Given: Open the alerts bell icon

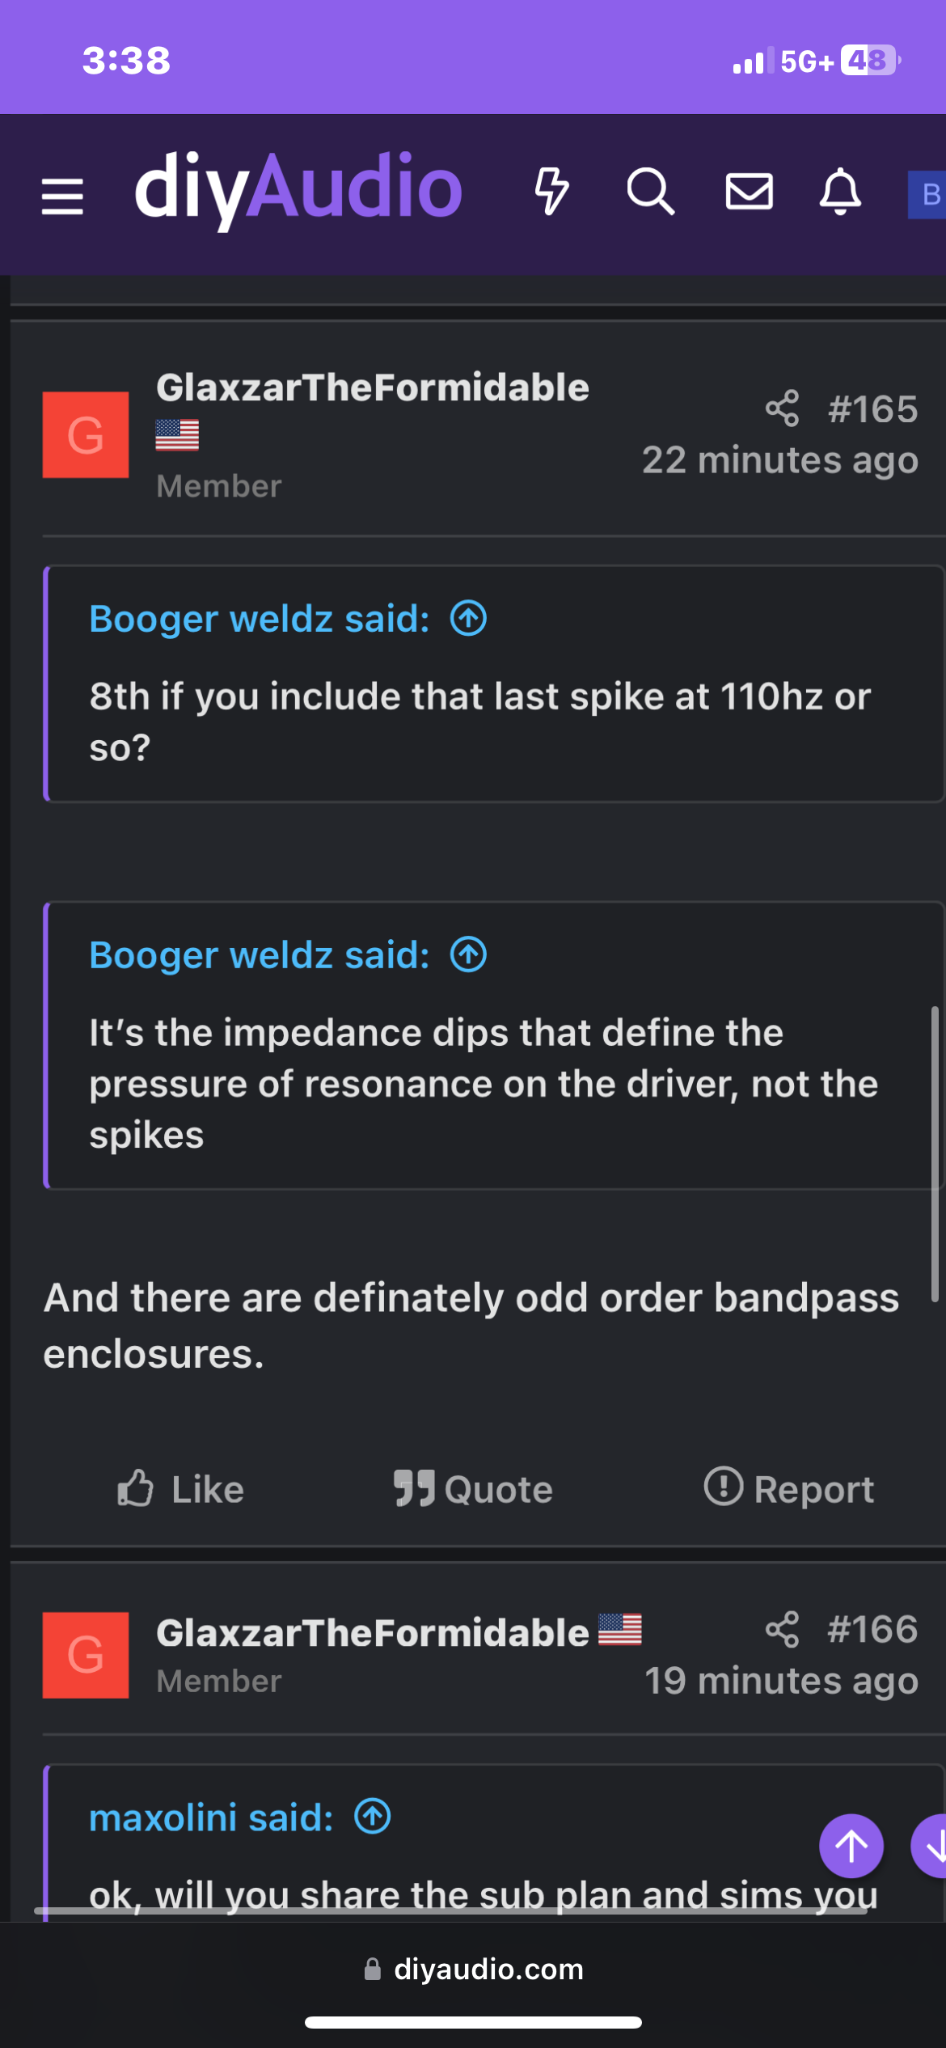Looking at the screenshot, I should click(841, 191).
